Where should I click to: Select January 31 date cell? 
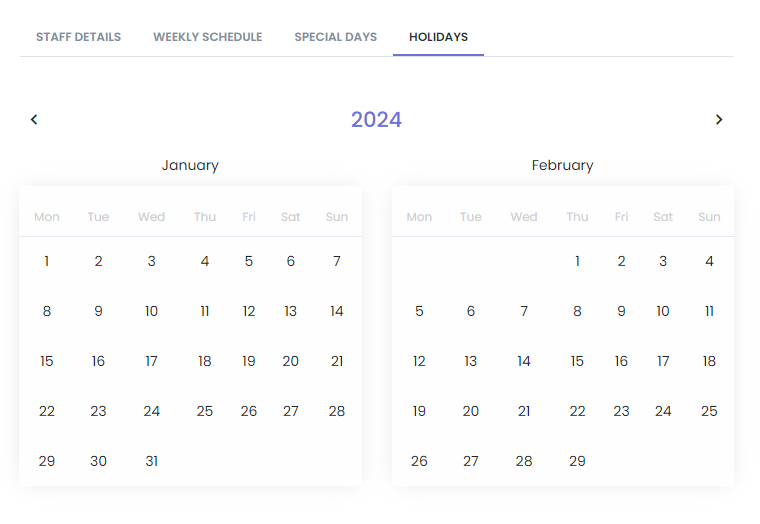[151, 461]
